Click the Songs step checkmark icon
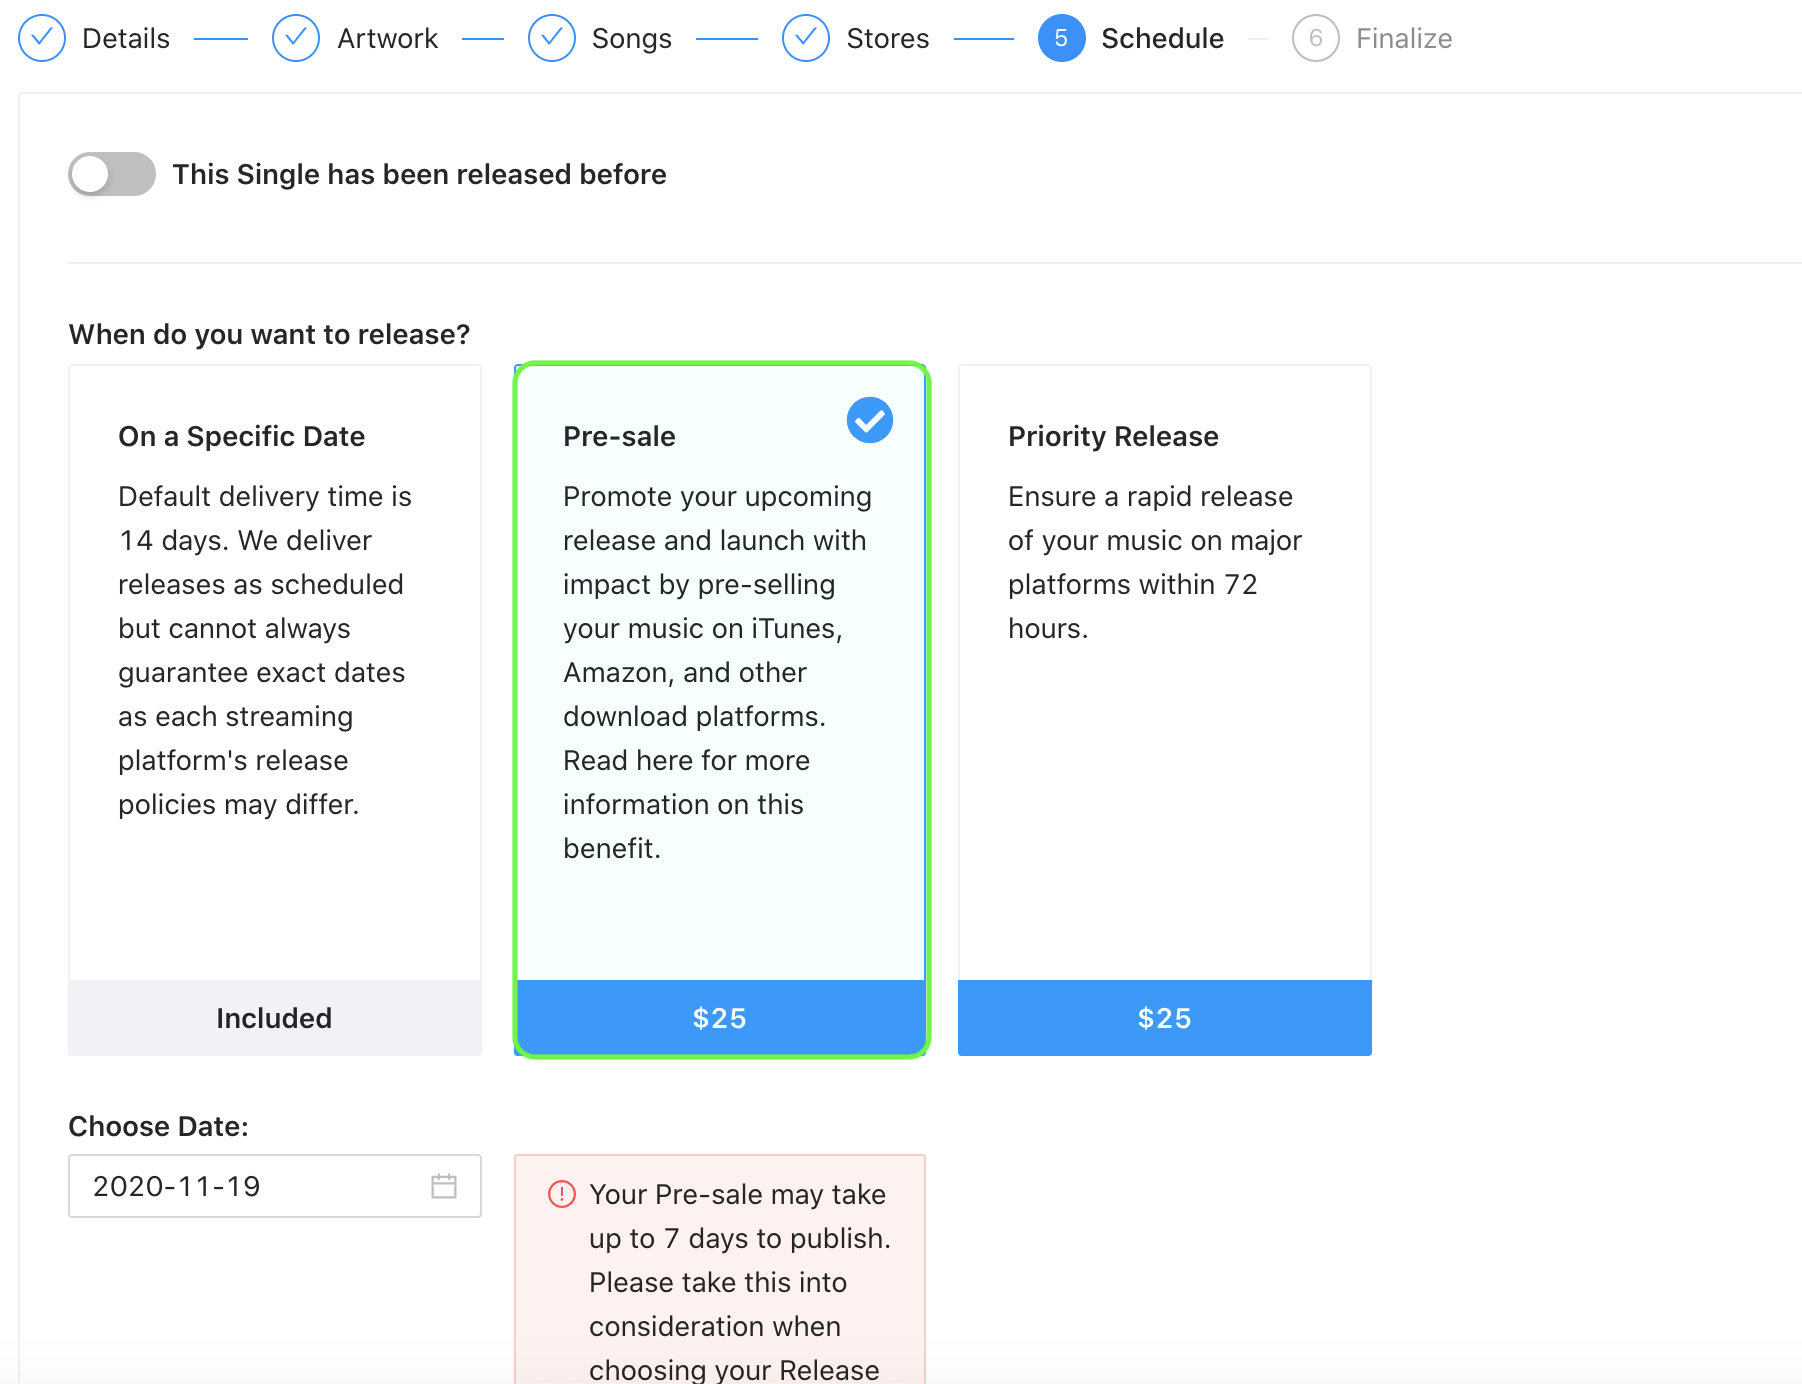Image resolution: width=1802 pixels, height=1384 pixels. click(x=552, y=38)
